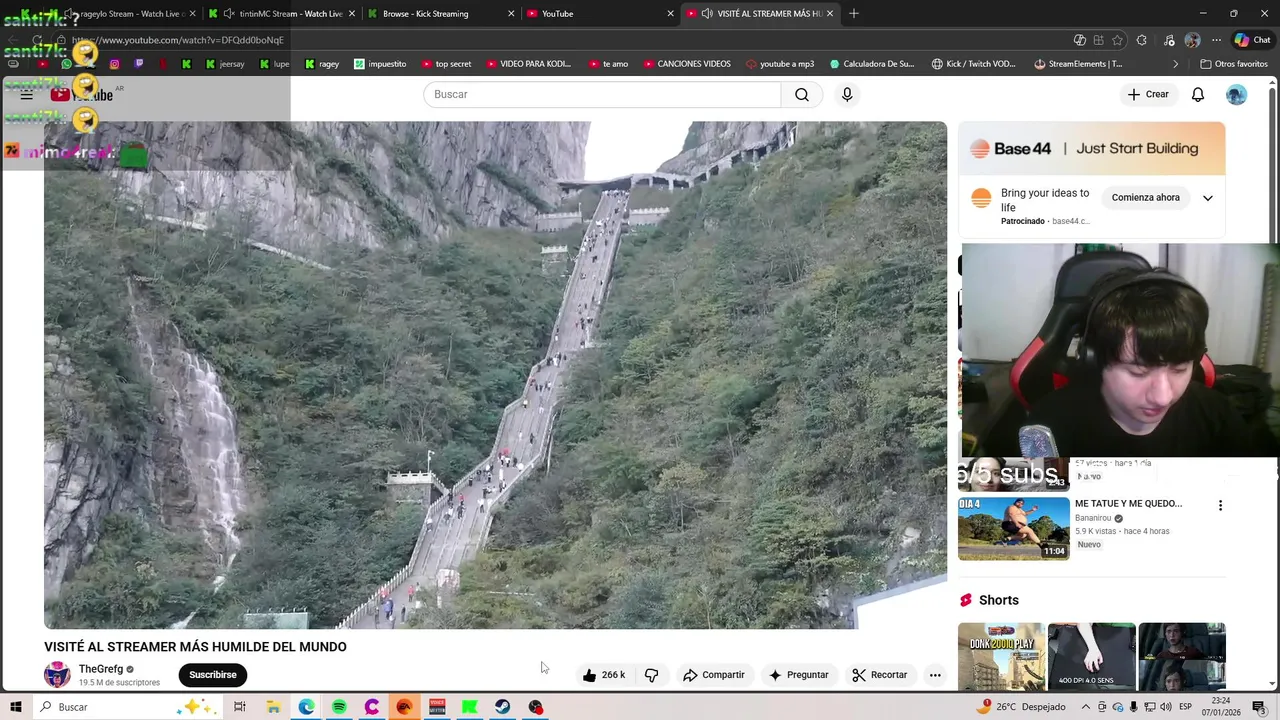Open VIDEO PARA KODI... bookmark
The width and height of the screenshot is (1280, 720).
[x=529, y=64]
